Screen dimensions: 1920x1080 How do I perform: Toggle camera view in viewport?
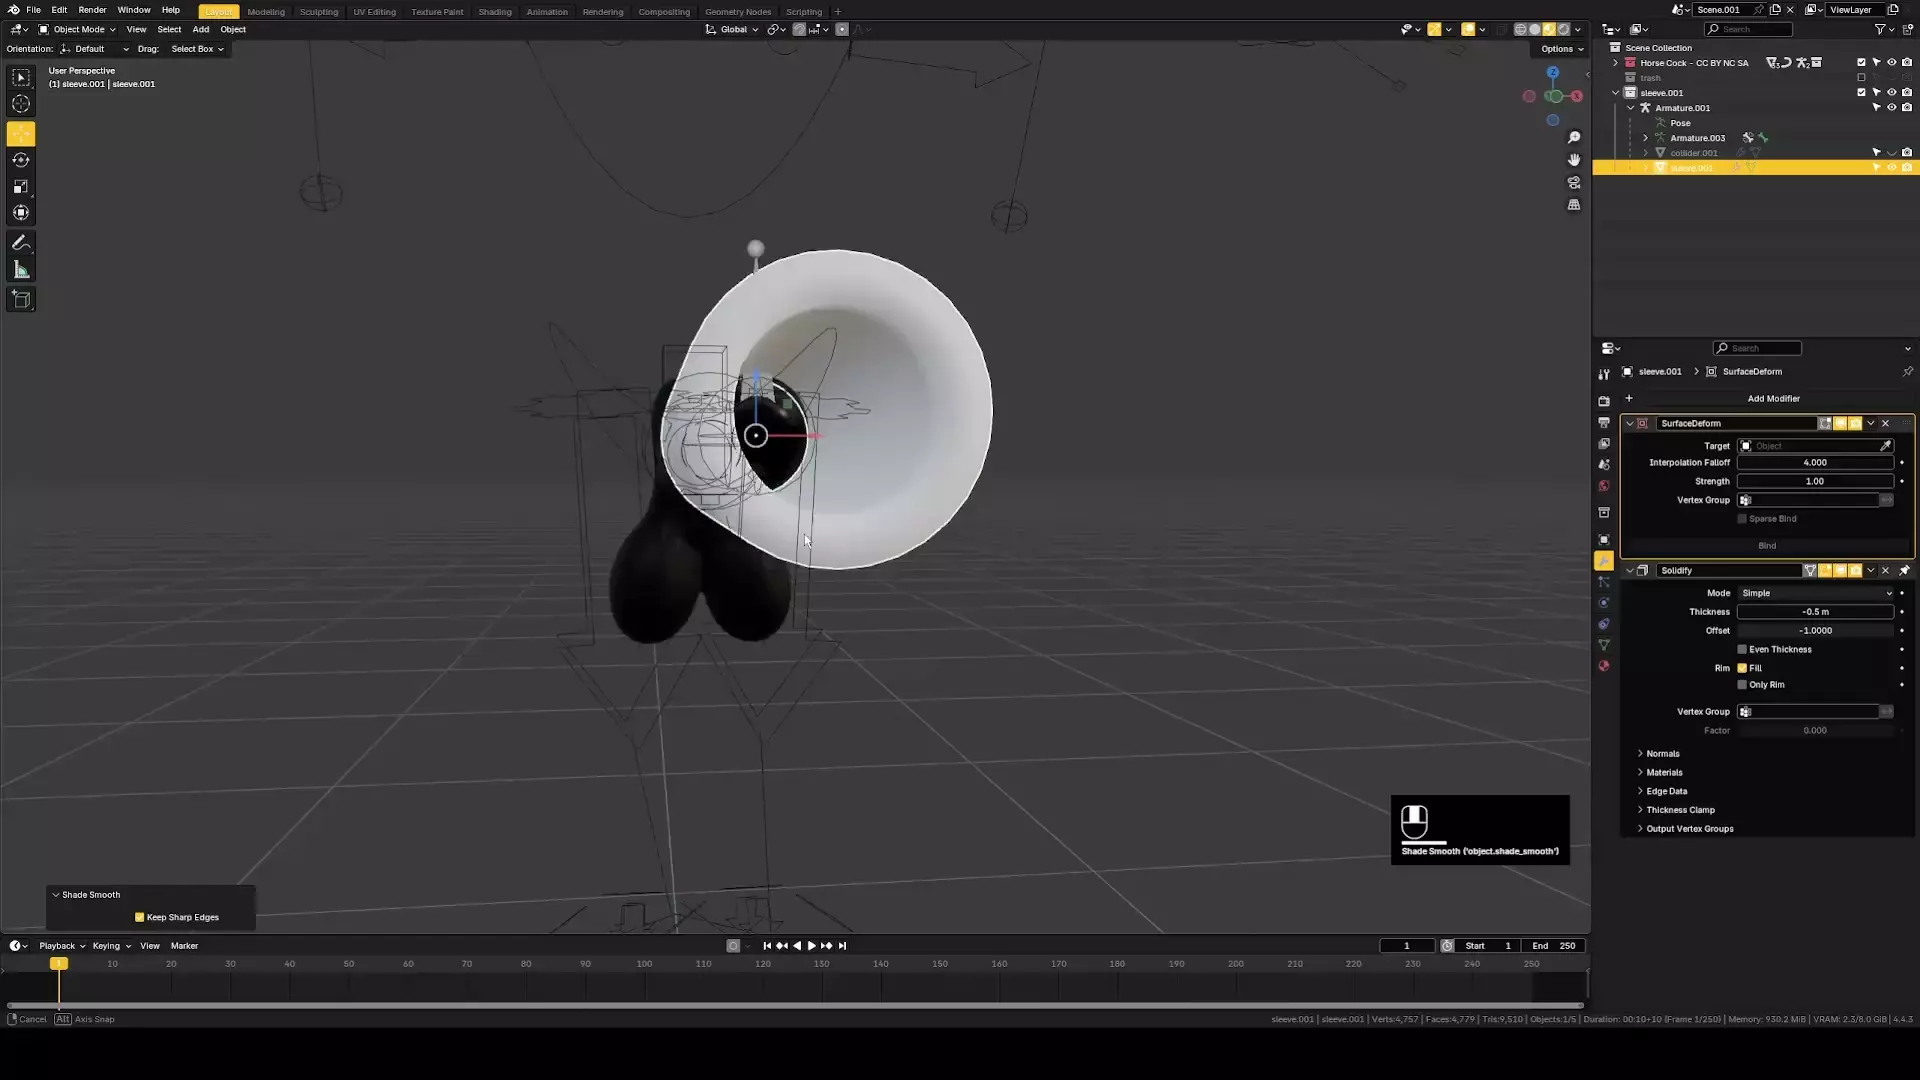click(1574, 183)
